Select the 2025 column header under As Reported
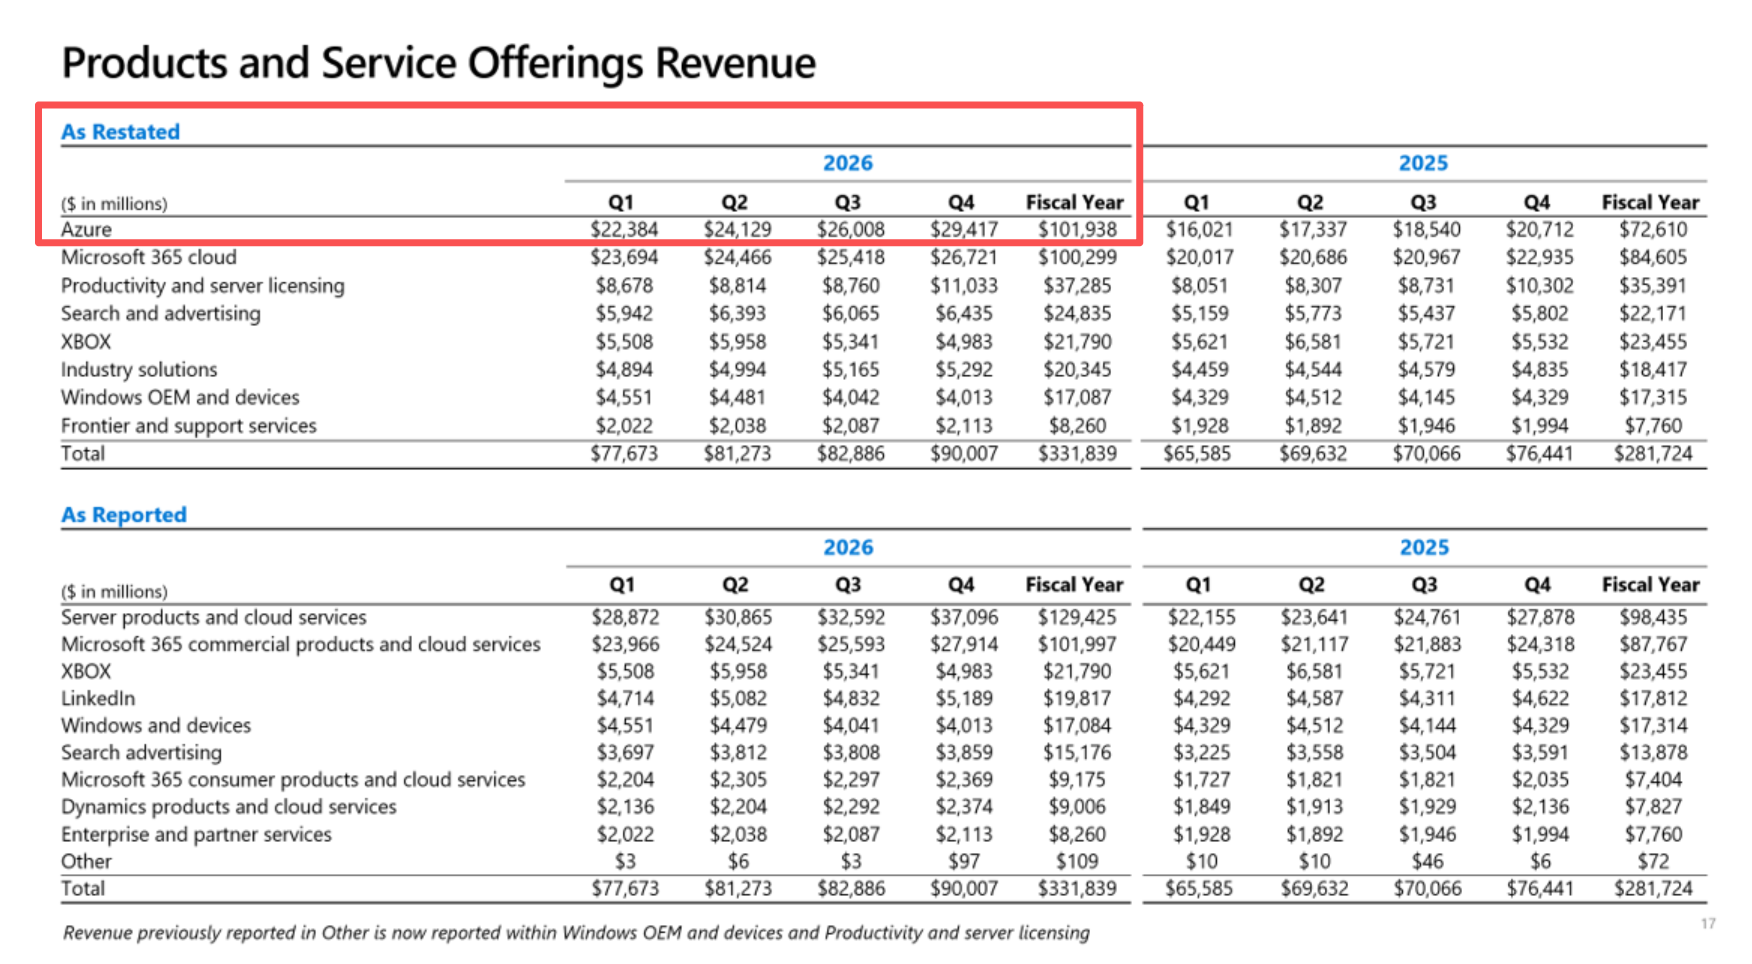The image size is (1752, 964). [x=1424, y=547]
